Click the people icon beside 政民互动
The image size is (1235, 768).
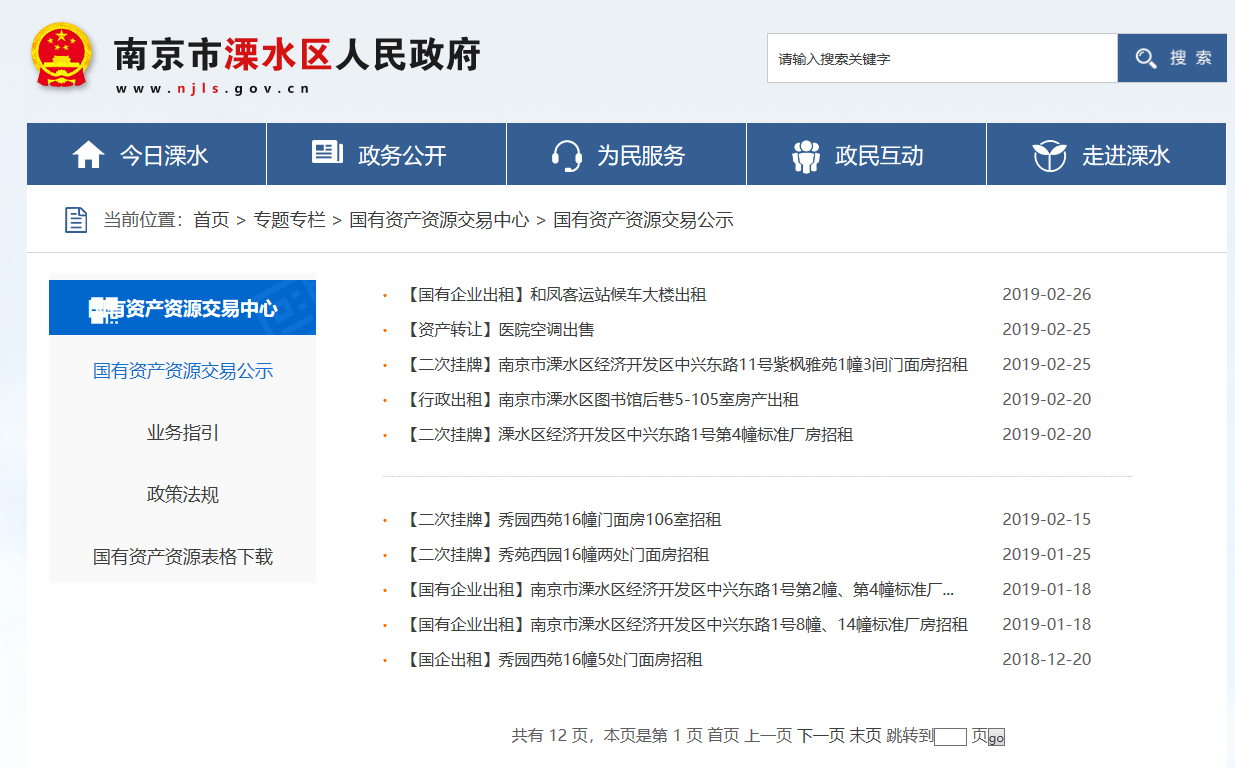805,155
